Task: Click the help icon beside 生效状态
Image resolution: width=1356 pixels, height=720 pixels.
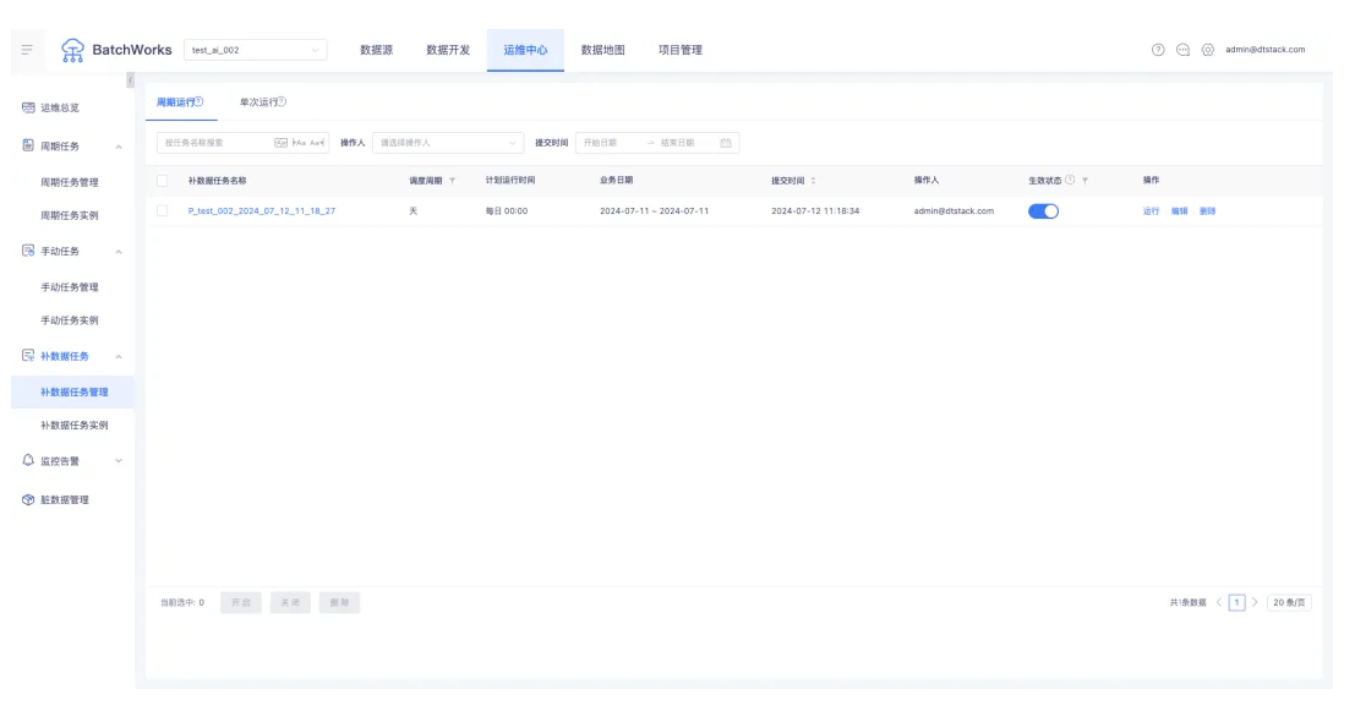Action: coord(1070,180)
